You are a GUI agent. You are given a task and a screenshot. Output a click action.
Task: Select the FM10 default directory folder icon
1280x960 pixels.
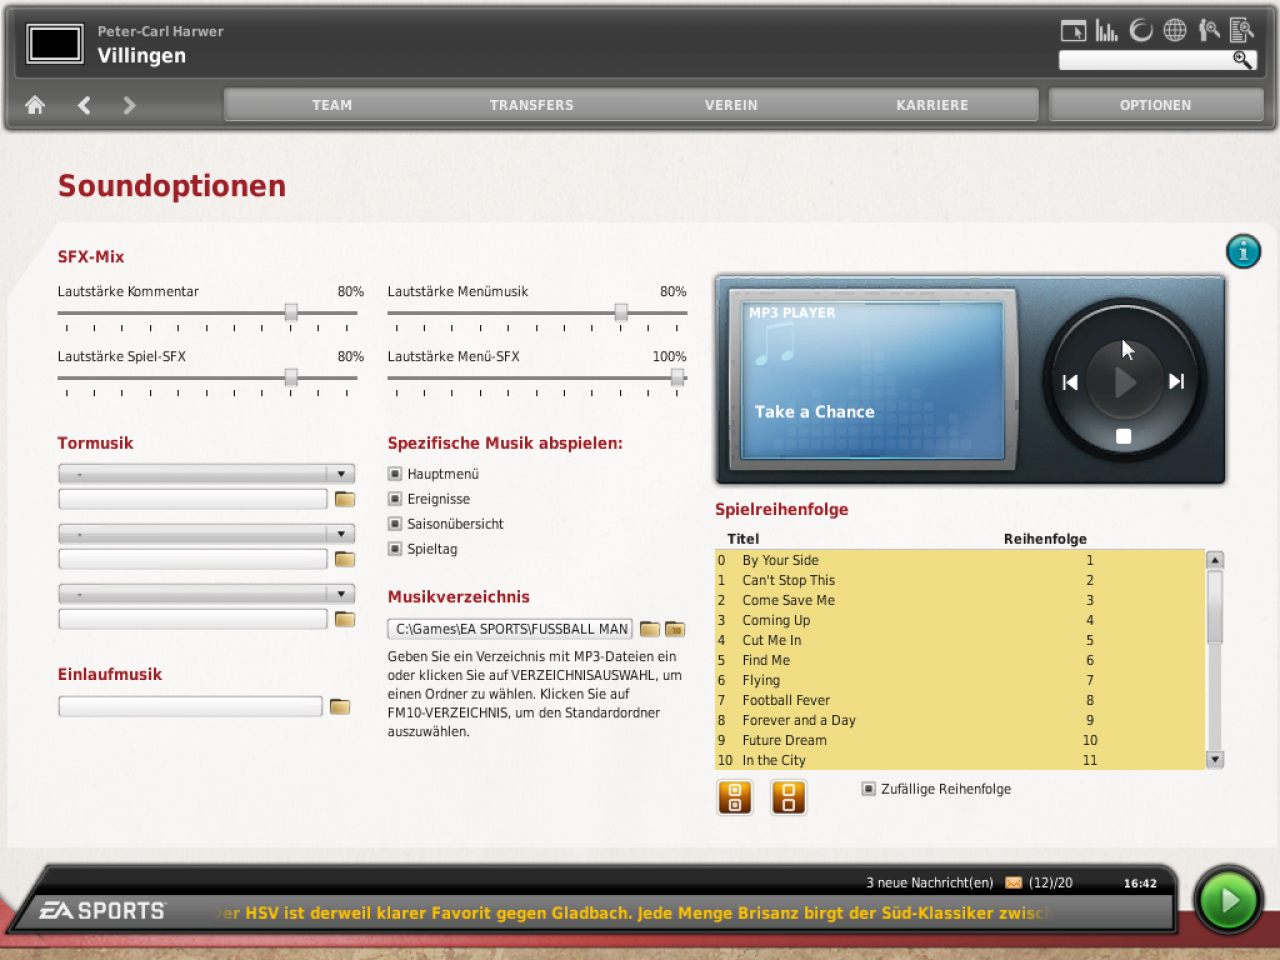675,629
